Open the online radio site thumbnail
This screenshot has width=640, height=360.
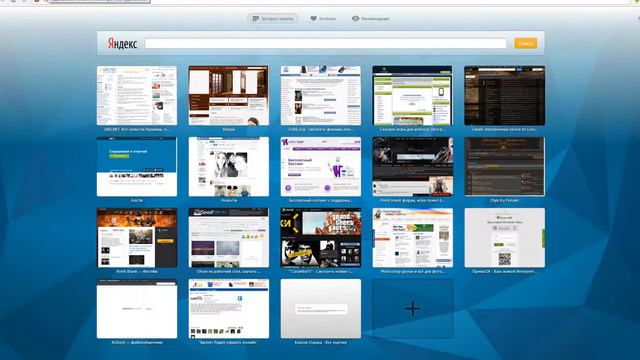tap(229, 309)
